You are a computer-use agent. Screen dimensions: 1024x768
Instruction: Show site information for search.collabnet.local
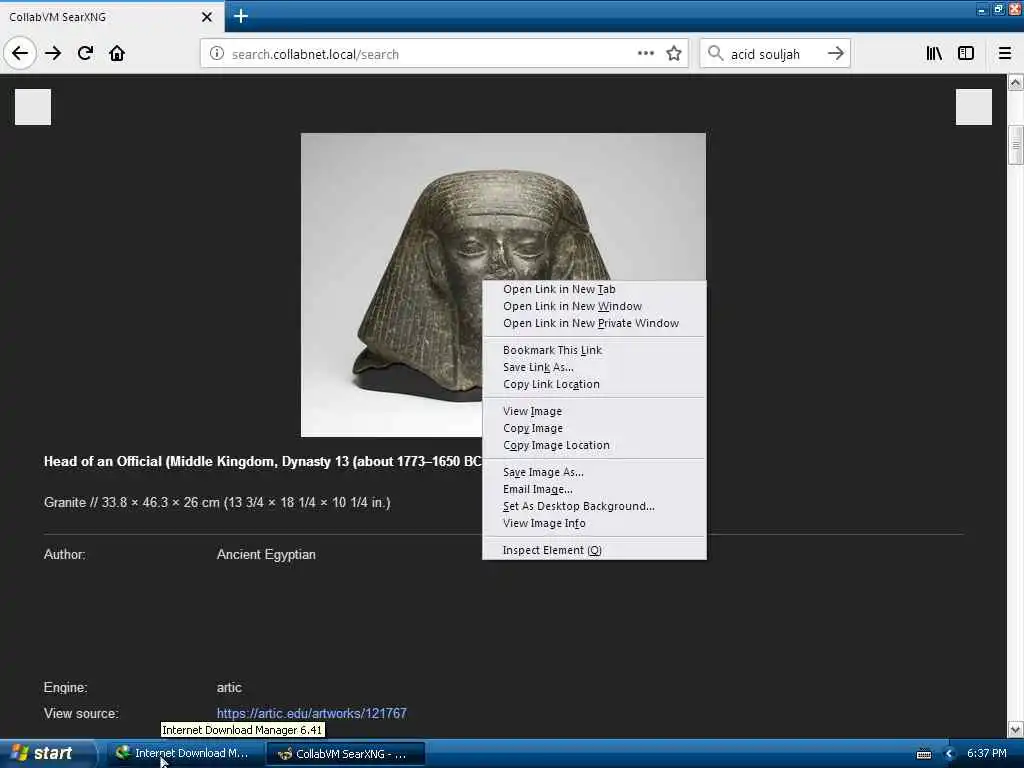[x=216, y=54]
